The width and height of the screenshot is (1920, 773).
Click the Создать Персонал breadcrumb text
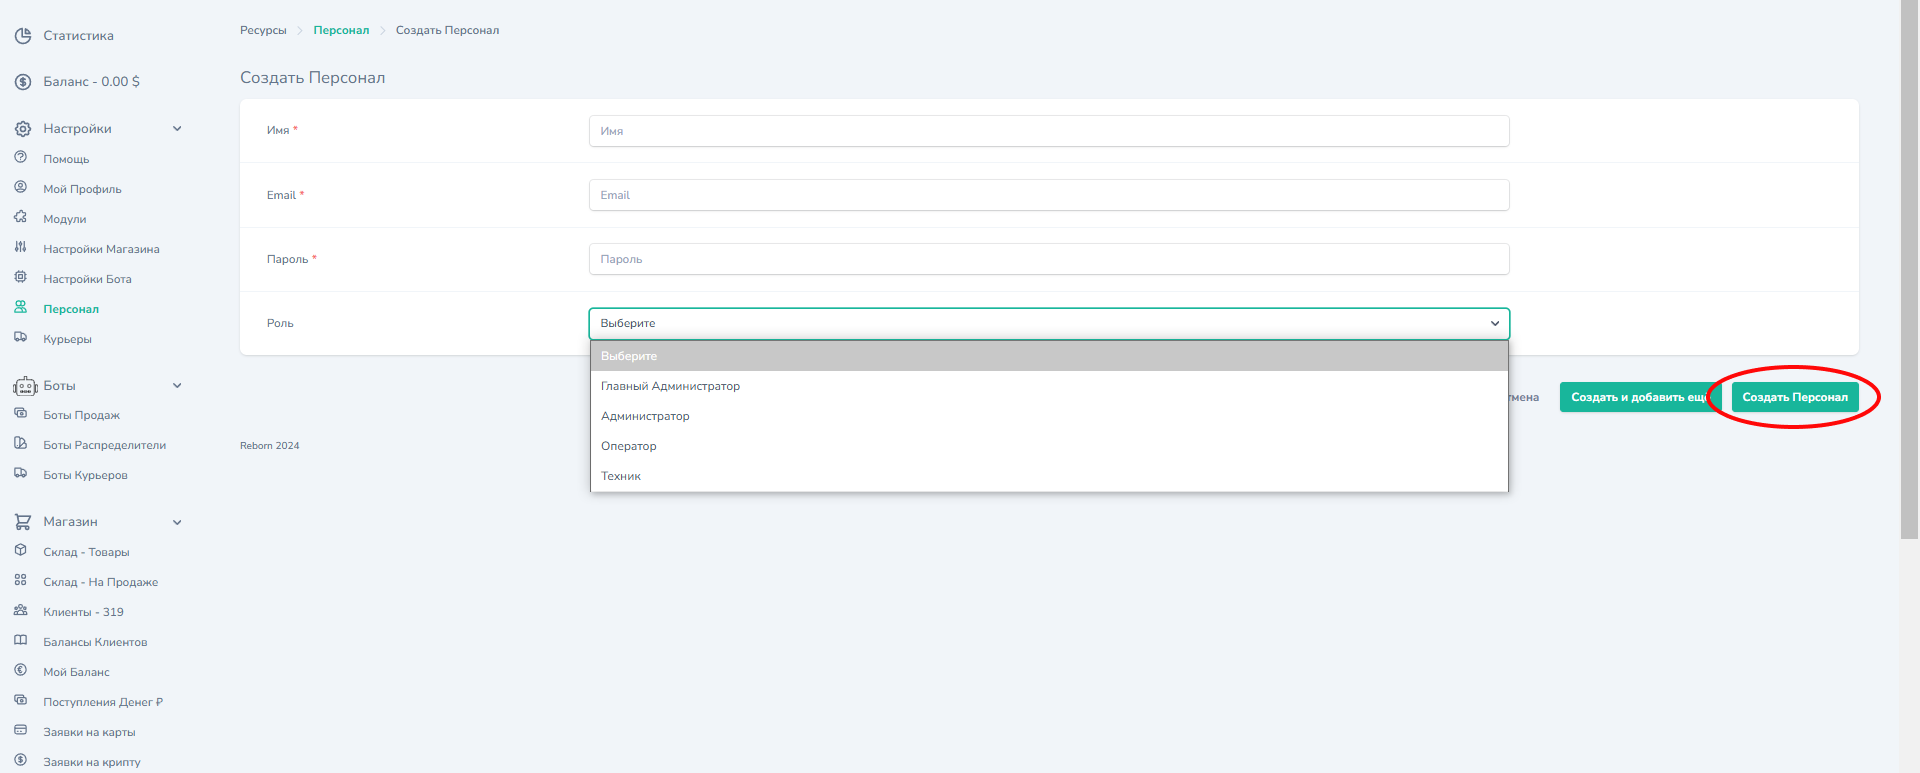pyautogui.click(x=447, y=30)
